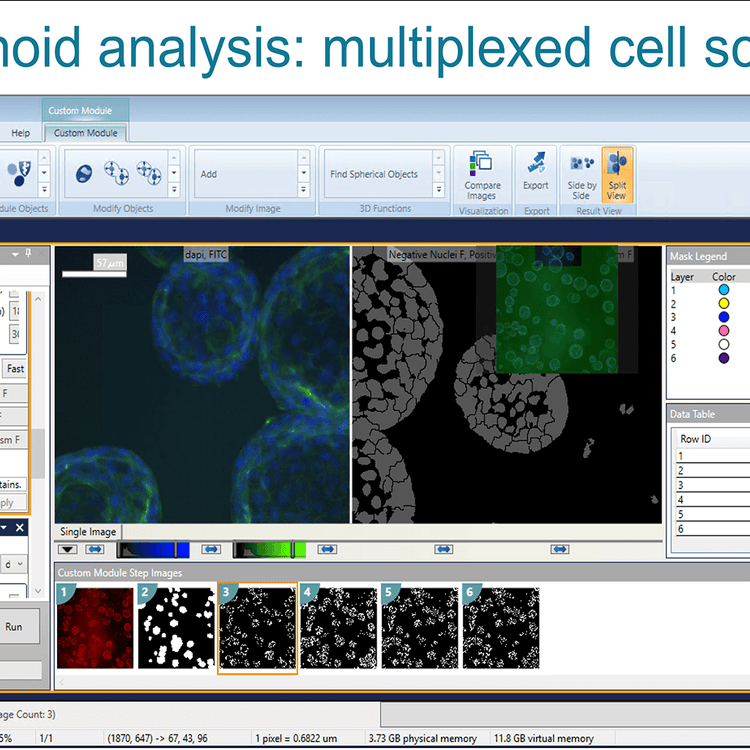Click the auto-scale arrow after green histogram

click(328, 549)
